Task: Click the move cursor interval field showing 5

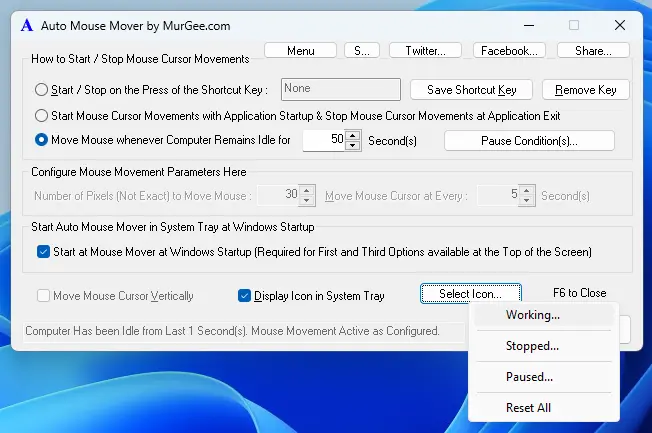Action: [x=498, y=195]
